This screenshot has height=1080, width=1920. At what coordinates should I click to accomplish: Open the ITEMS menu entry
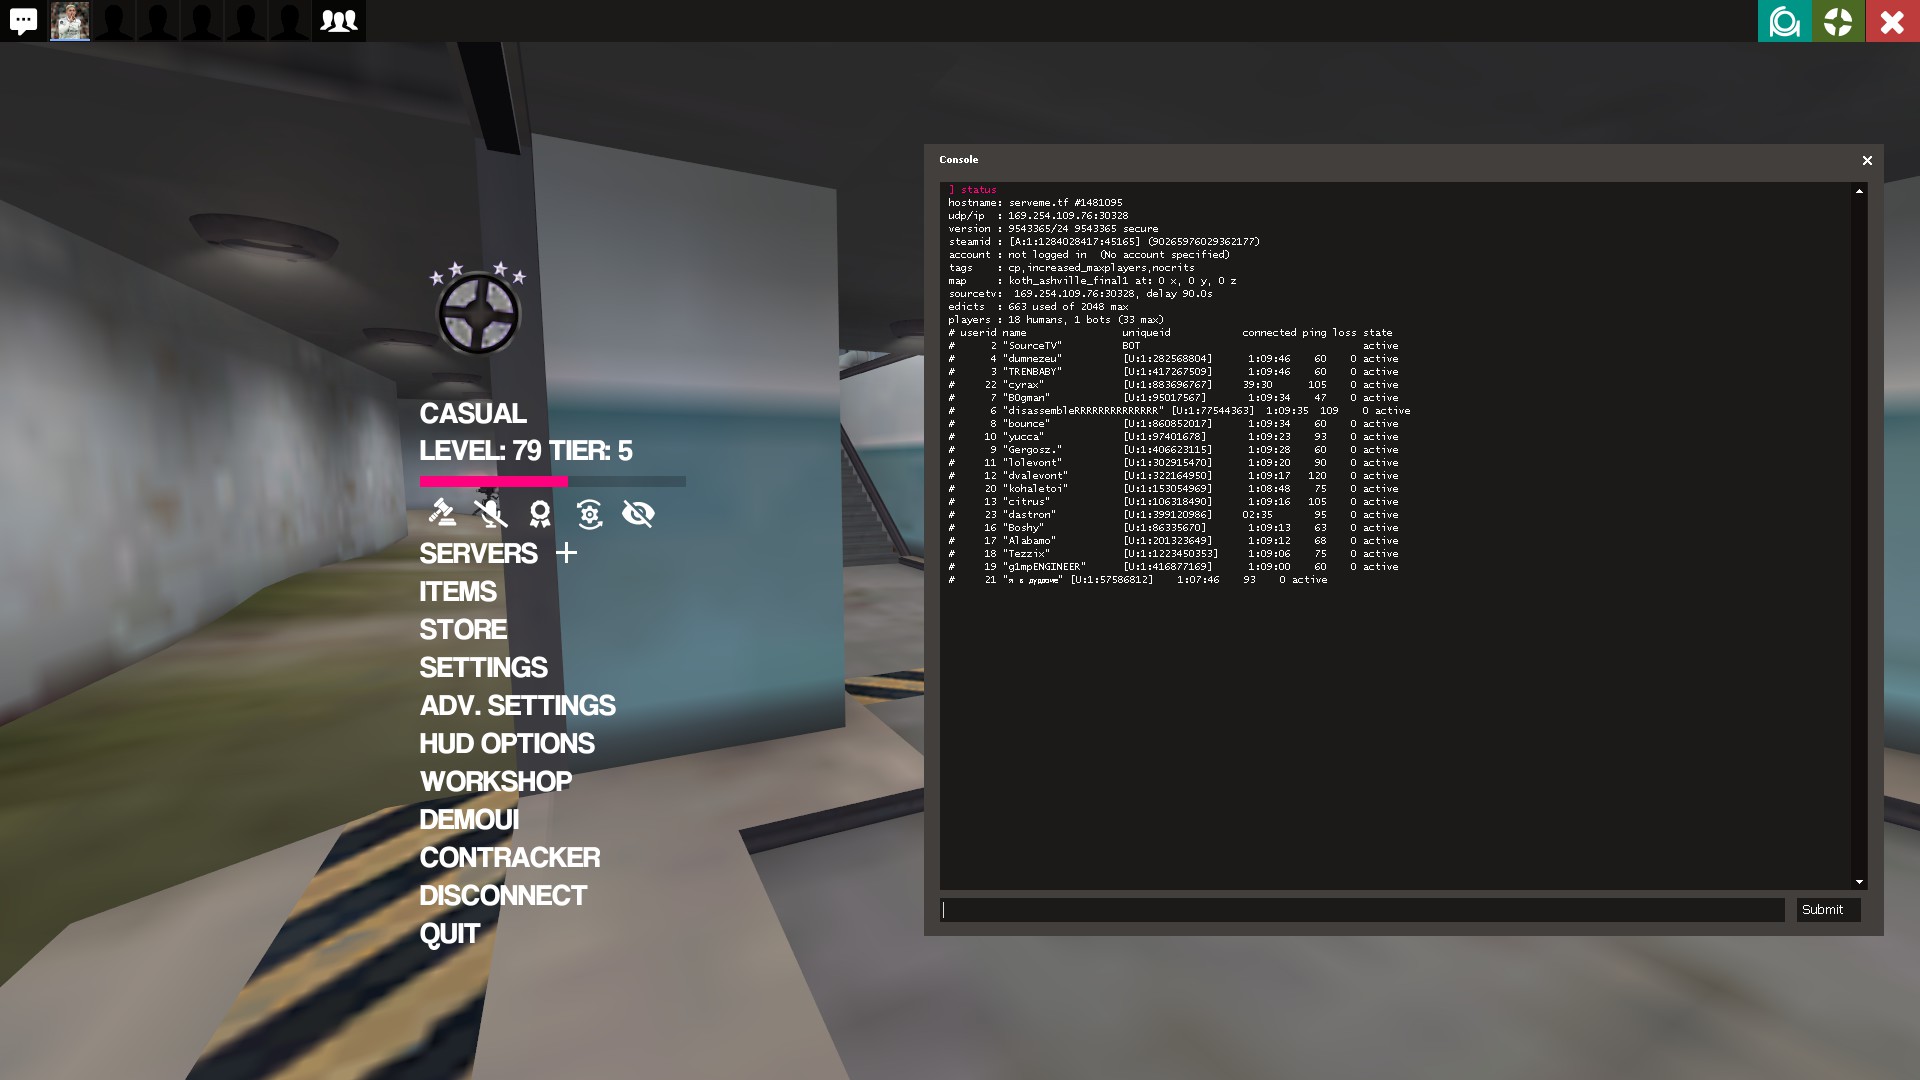click(x=458, y=591)
